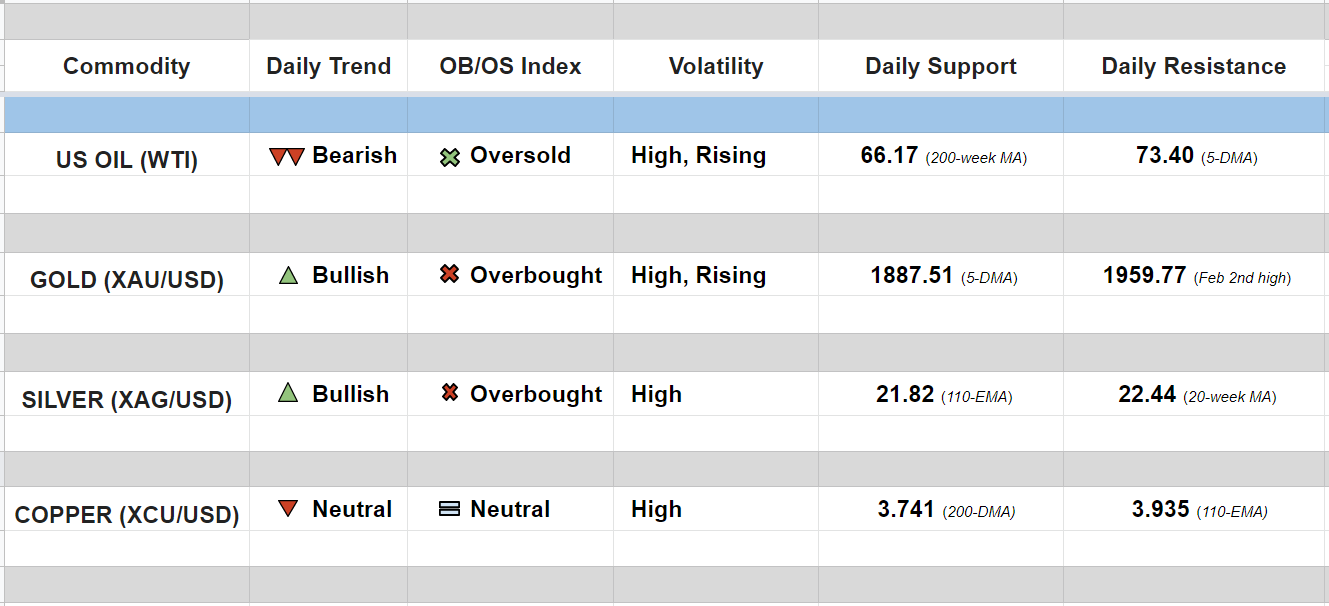Select the OB/OS Index header cell
Image resolution: width=1329 pixels, height=606 pixels.
click(x=510, y=67)
